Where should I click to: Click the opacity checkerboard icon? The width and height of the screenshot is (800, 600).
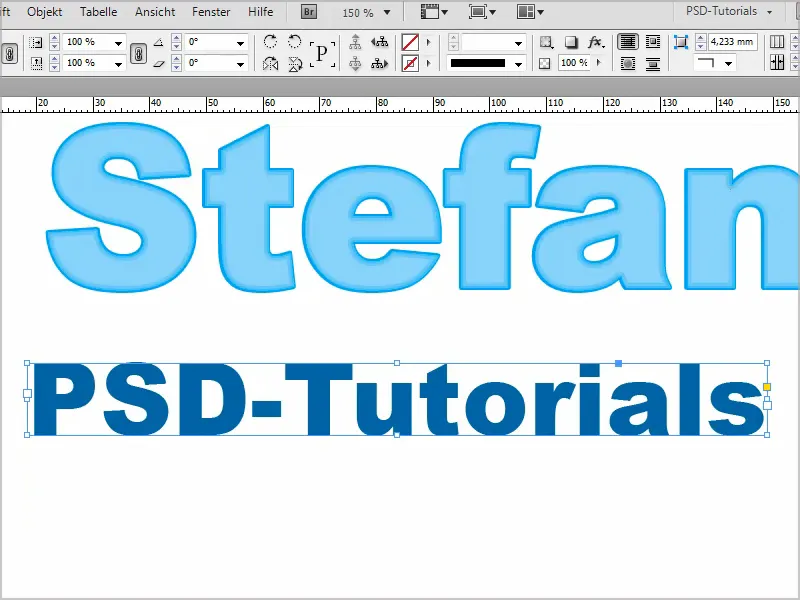[x=544, y=64]
